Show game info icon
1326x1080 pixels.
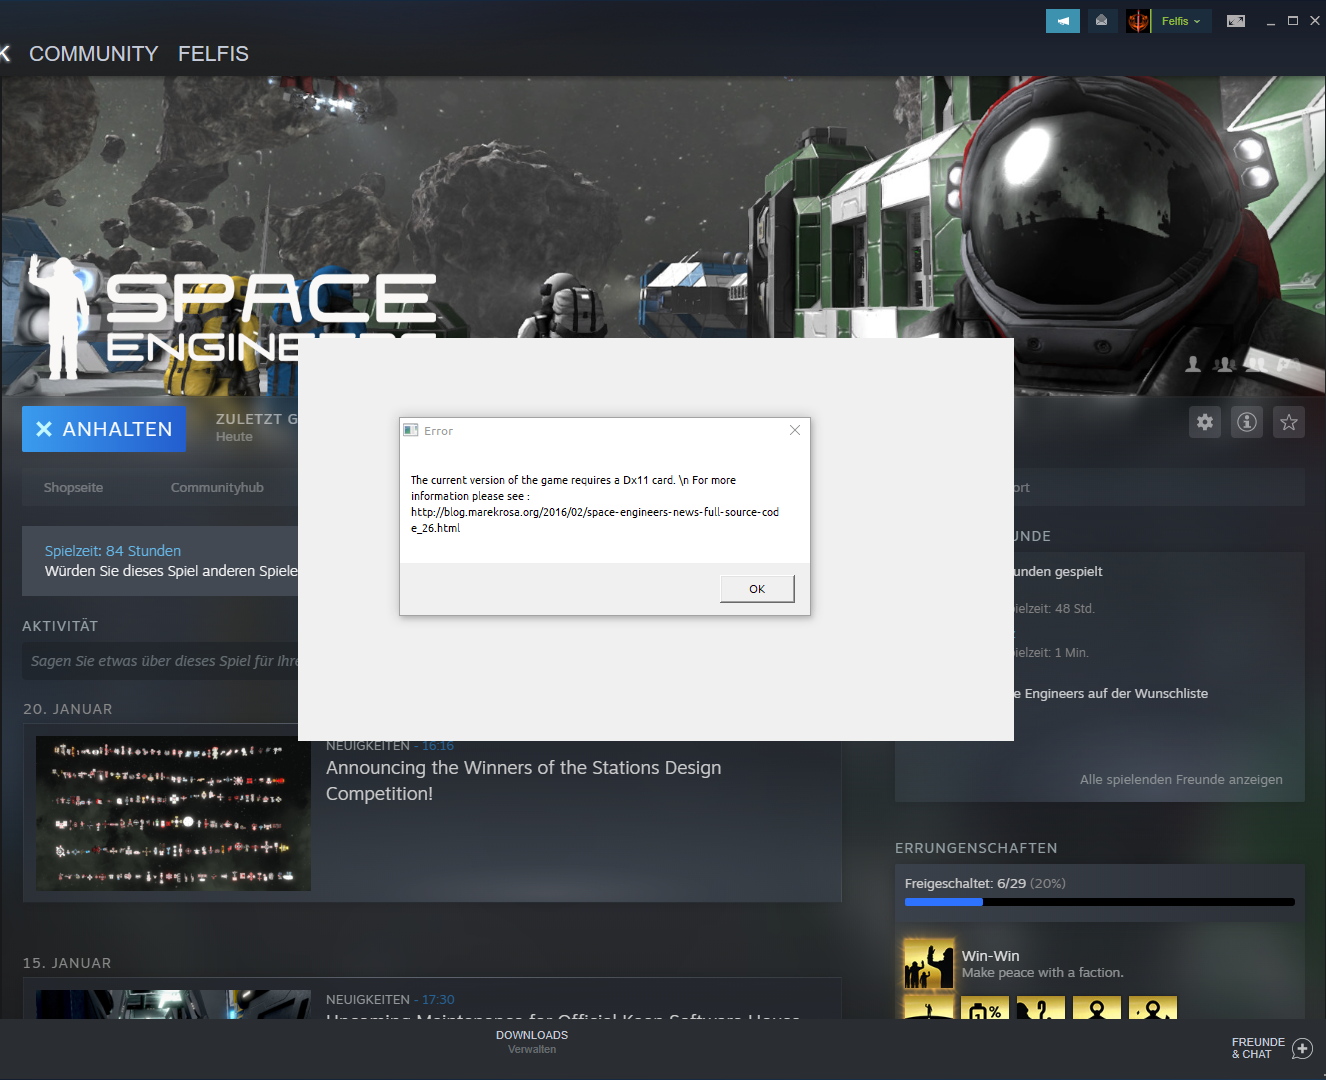(x=1247, y=422)
